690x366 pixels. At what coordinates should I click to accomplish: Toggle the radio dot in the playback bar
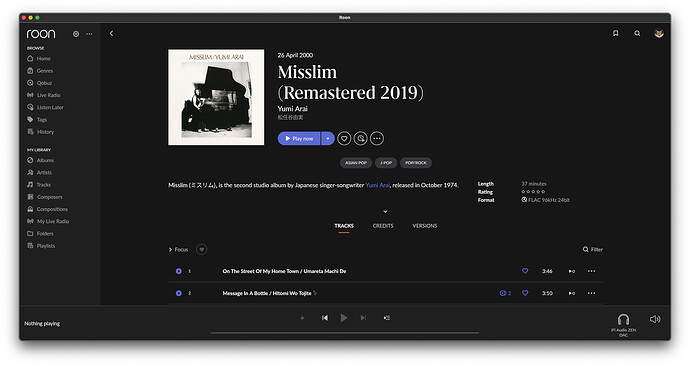pos(302,318)
